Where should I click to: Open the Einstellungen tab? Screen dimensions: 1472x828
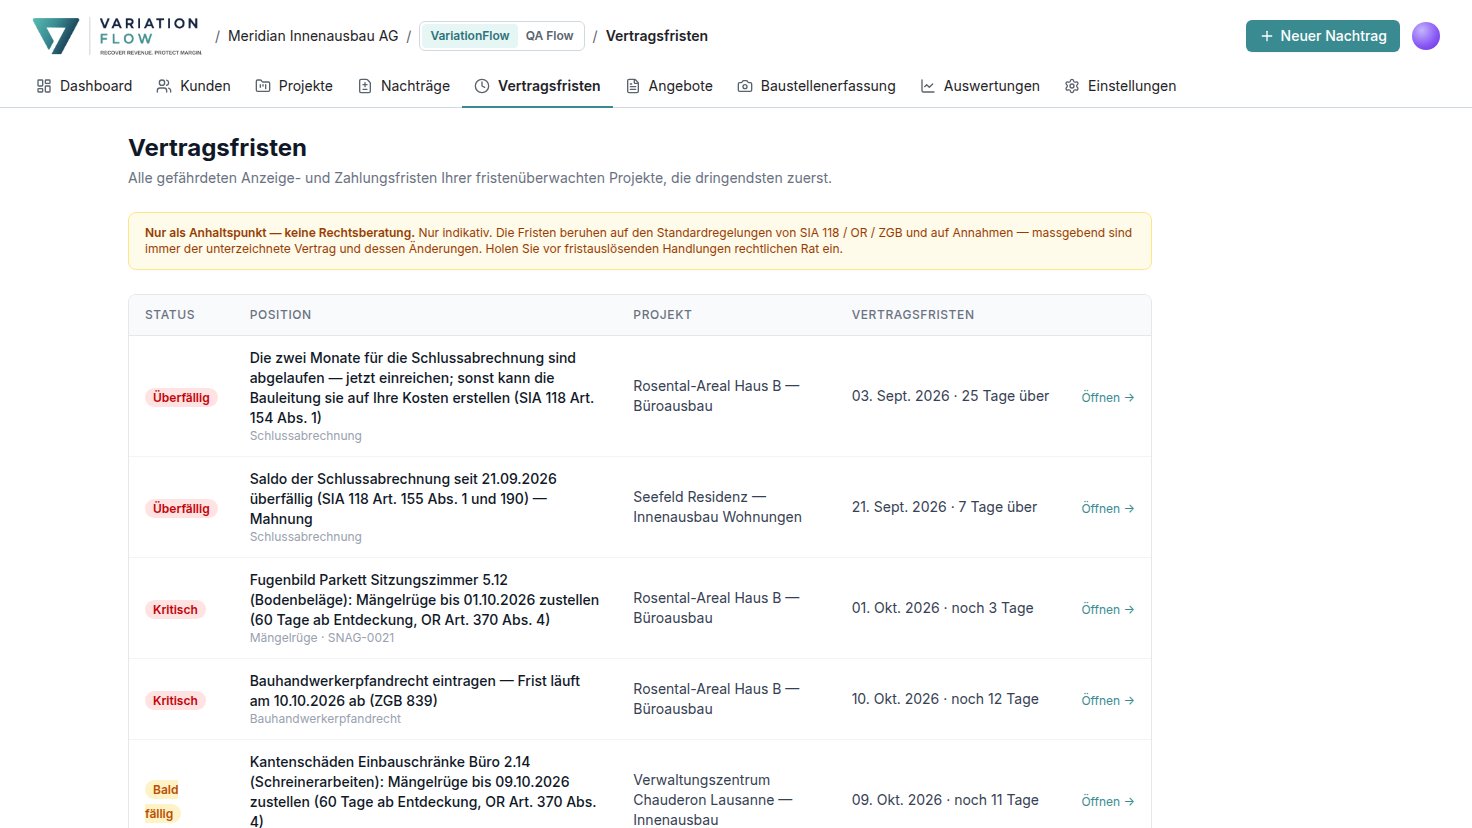click(1120, 86)
